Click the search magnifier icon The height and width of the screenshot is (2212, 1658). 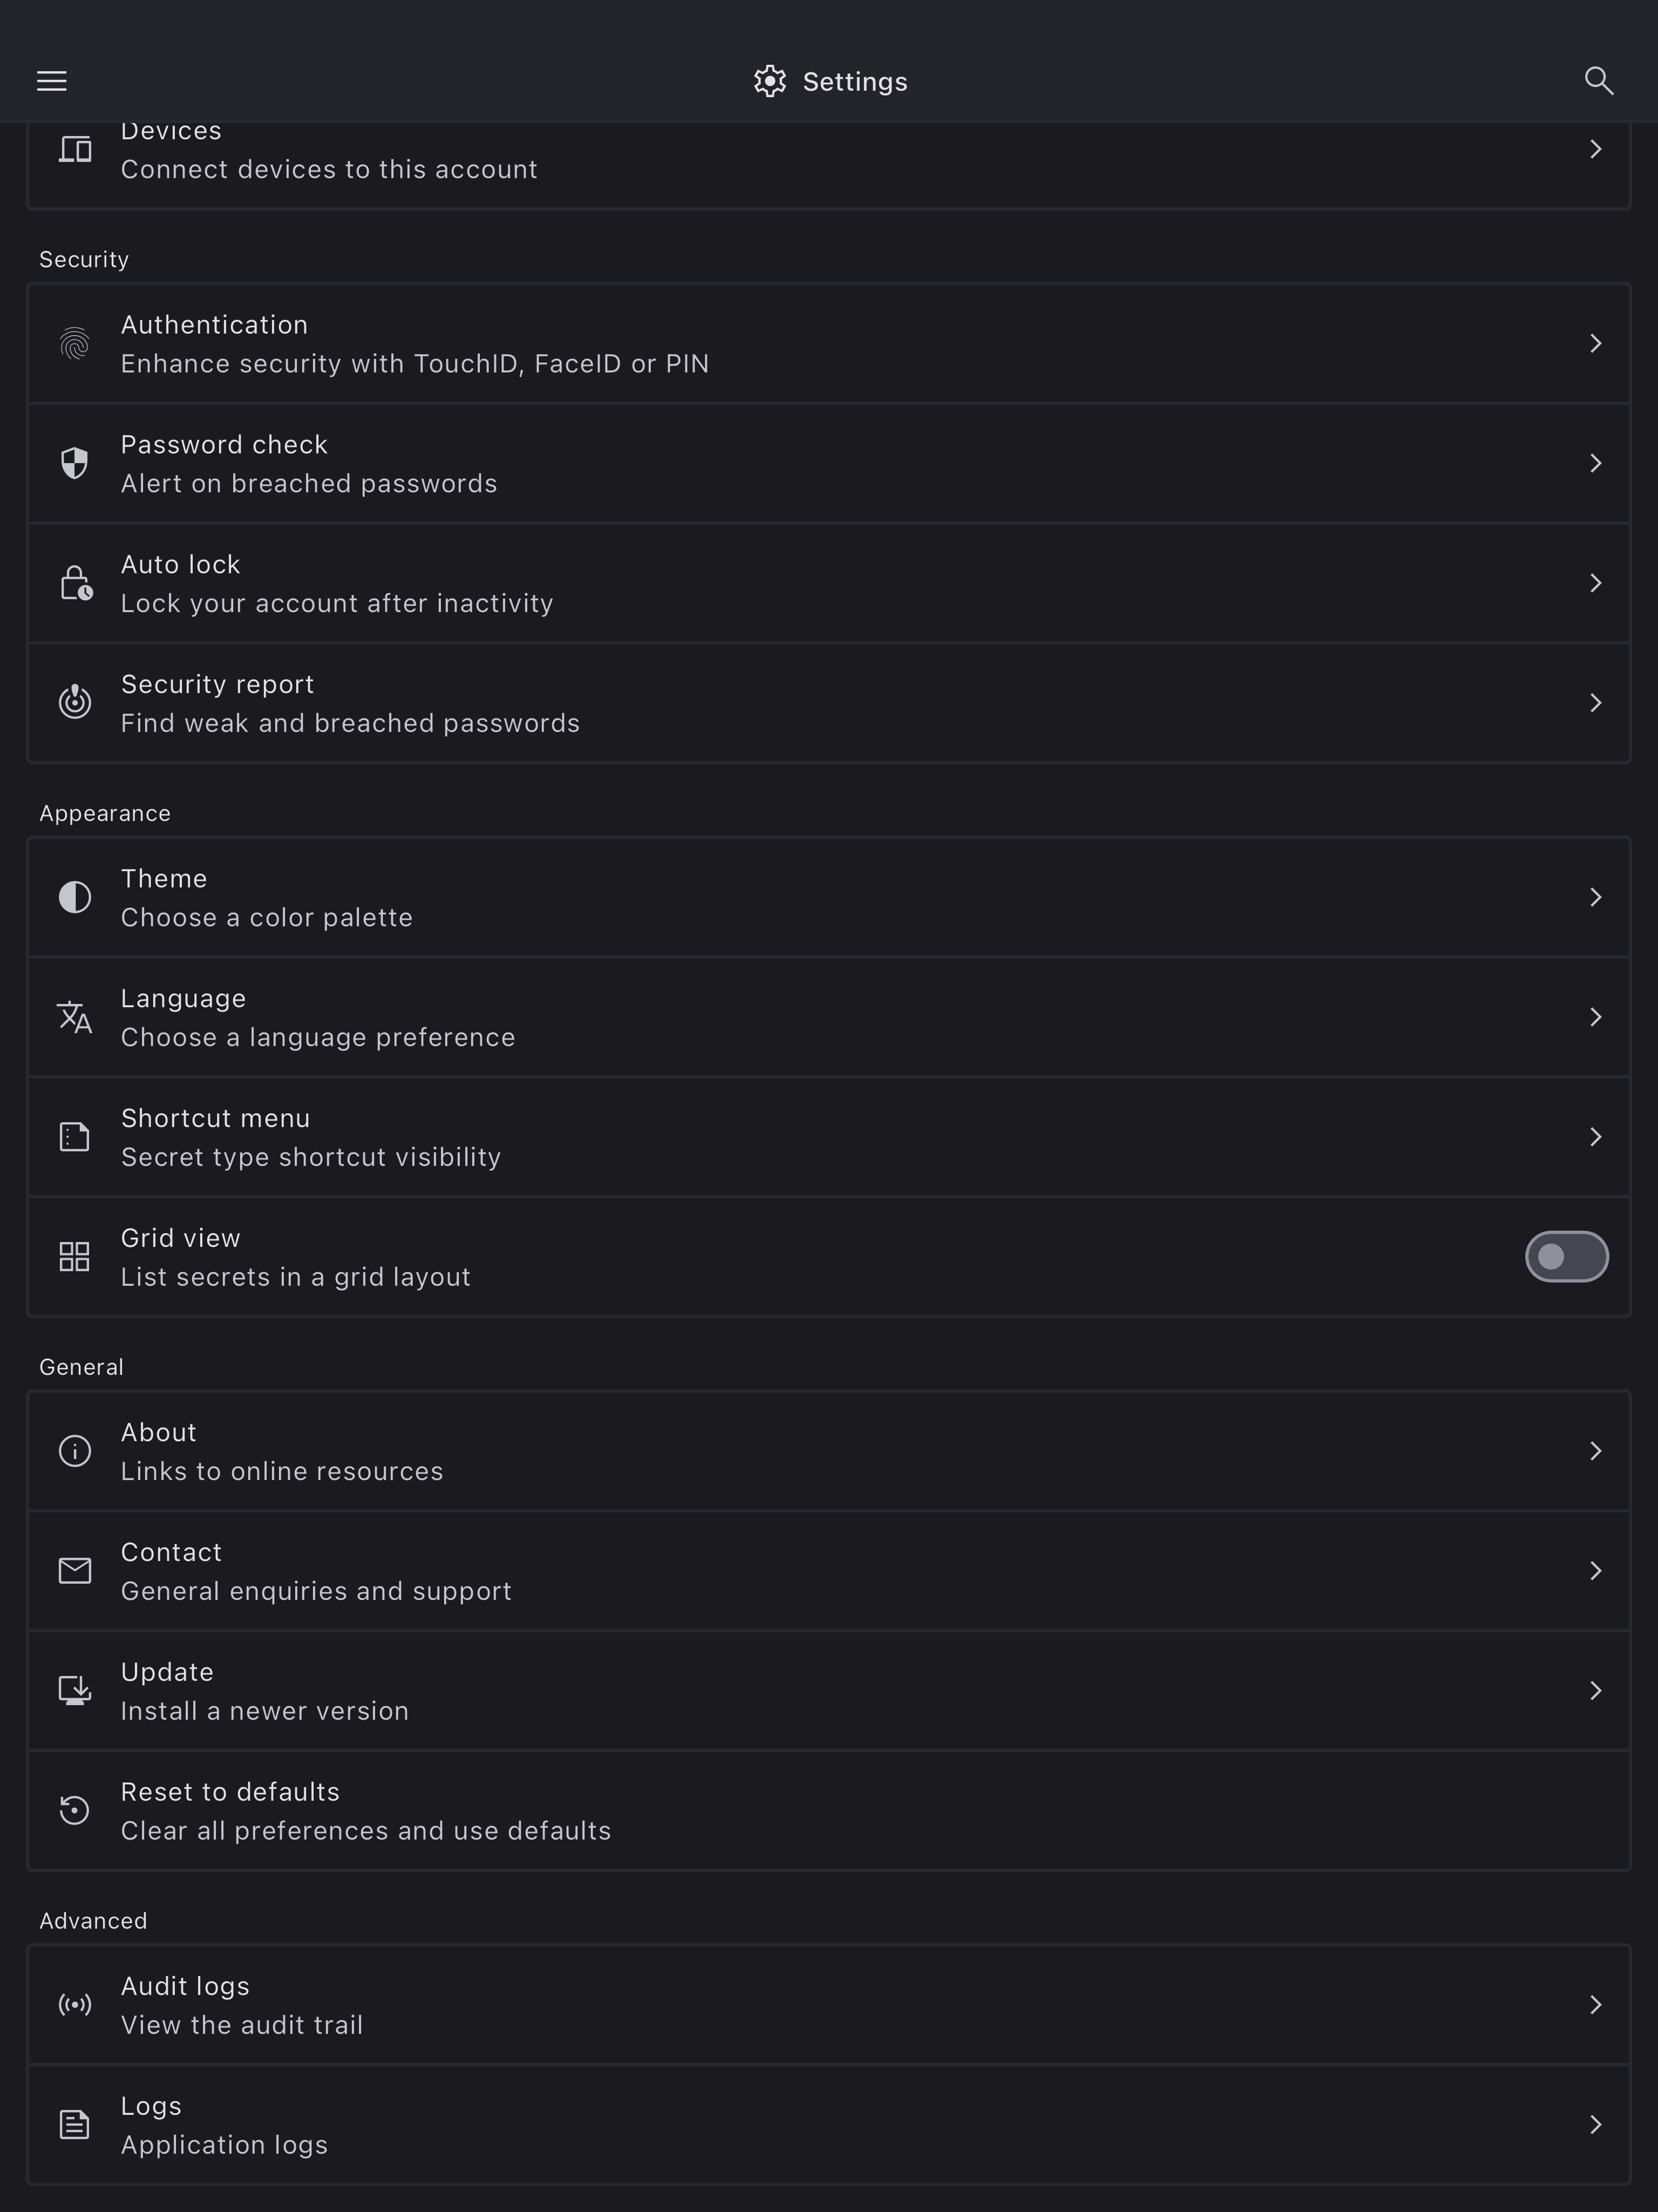(1598, 81)
